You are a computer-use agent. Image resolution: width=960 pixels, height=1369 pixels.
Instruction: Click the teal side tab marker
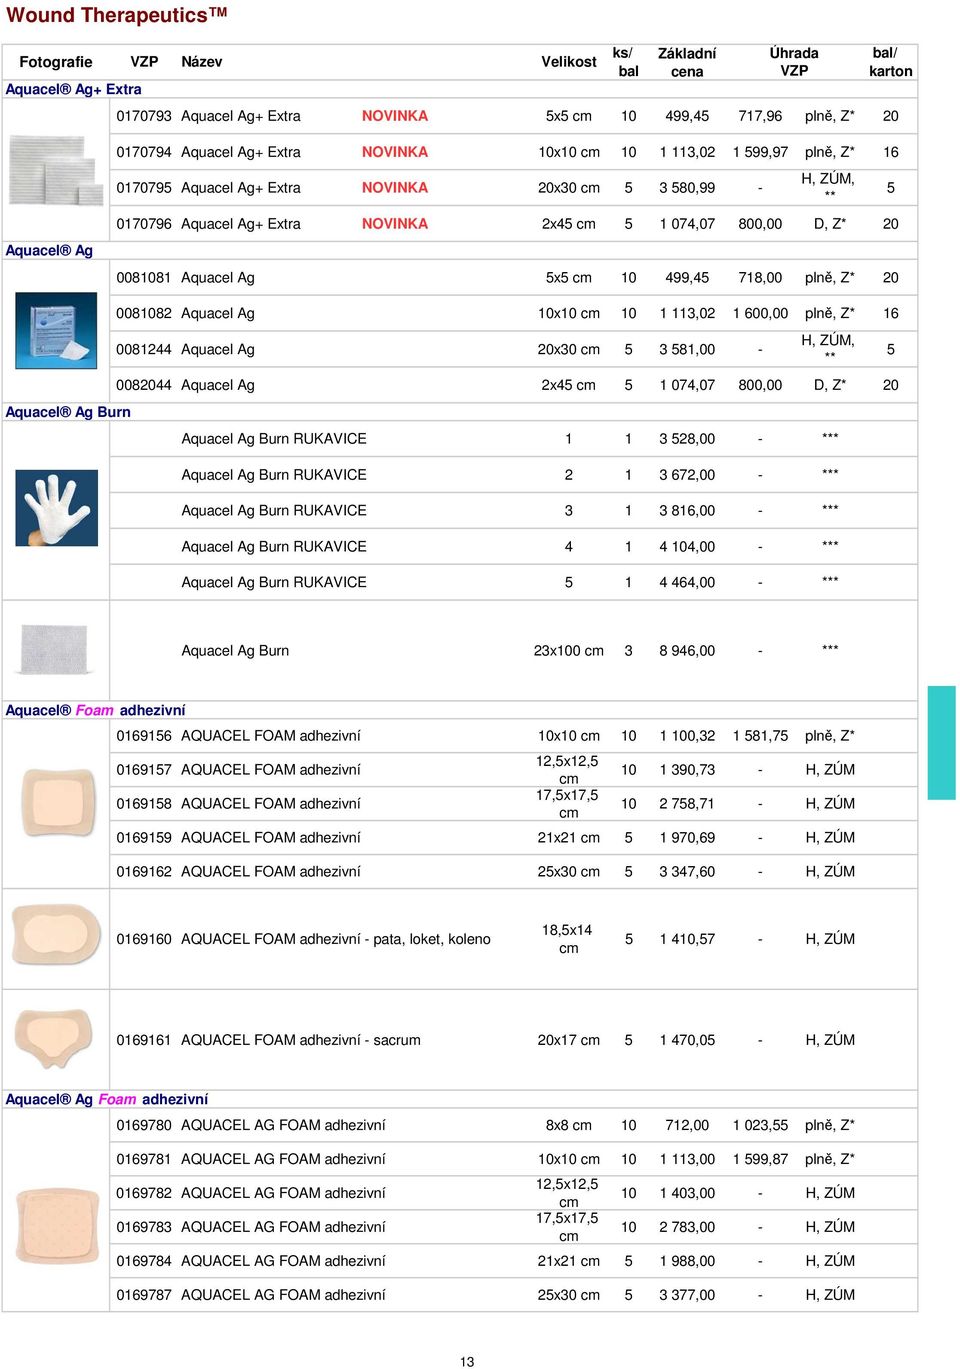(x=942, y=742)
